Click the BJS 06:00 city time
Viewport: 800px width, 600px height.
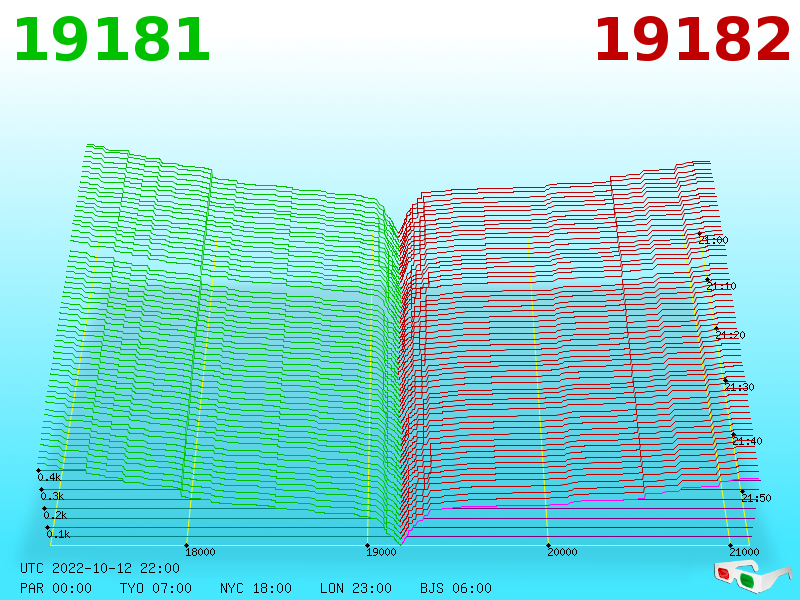pos(456,588)
